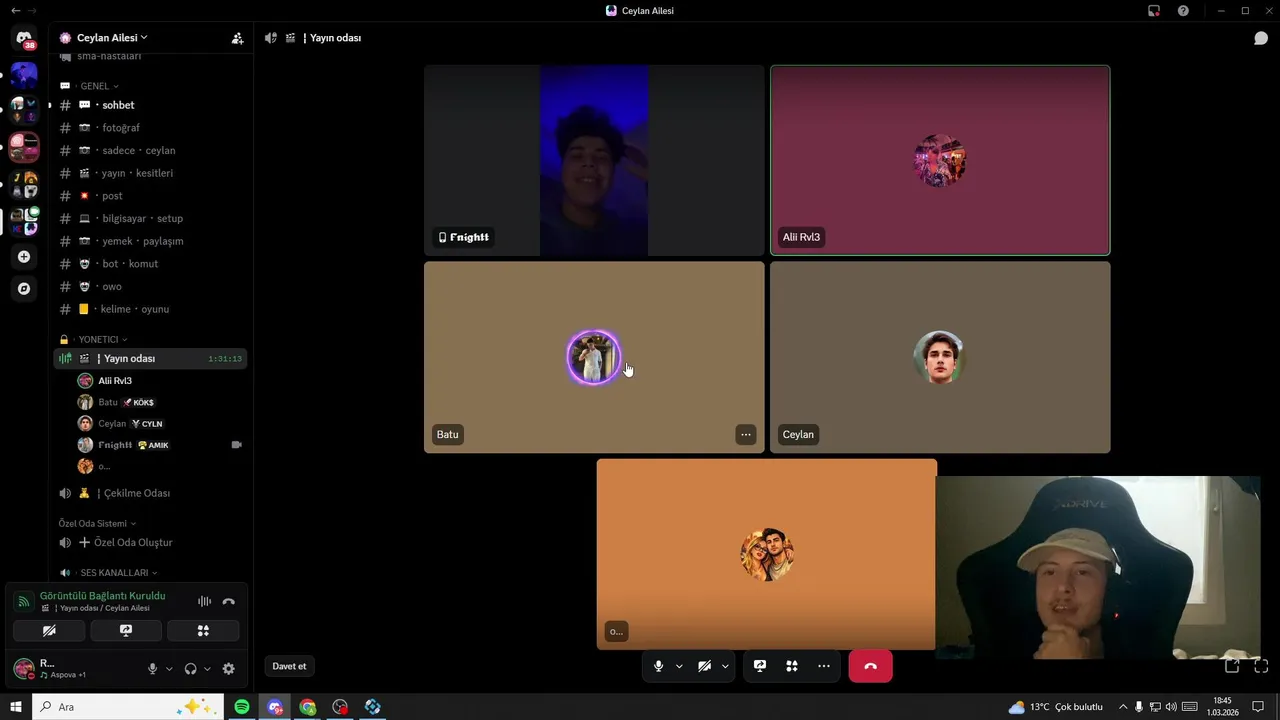Open yemek paylaşım channel
The width and height of the screenshot is (1280, 720).
coord(150,241)
